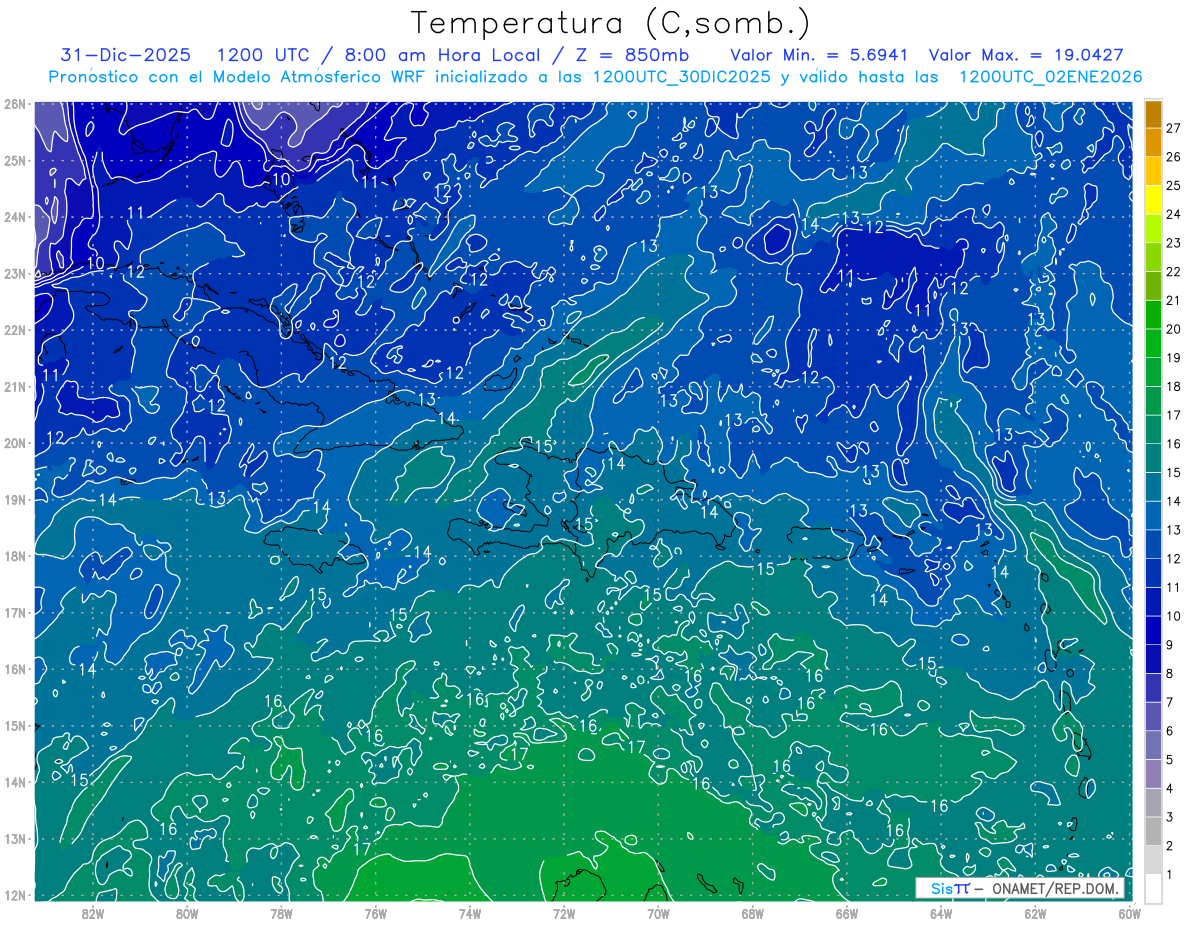This screenshot has width=1200, height=927.
Task: Click the "16N" latitude axis label
Action: coord(15,669)
